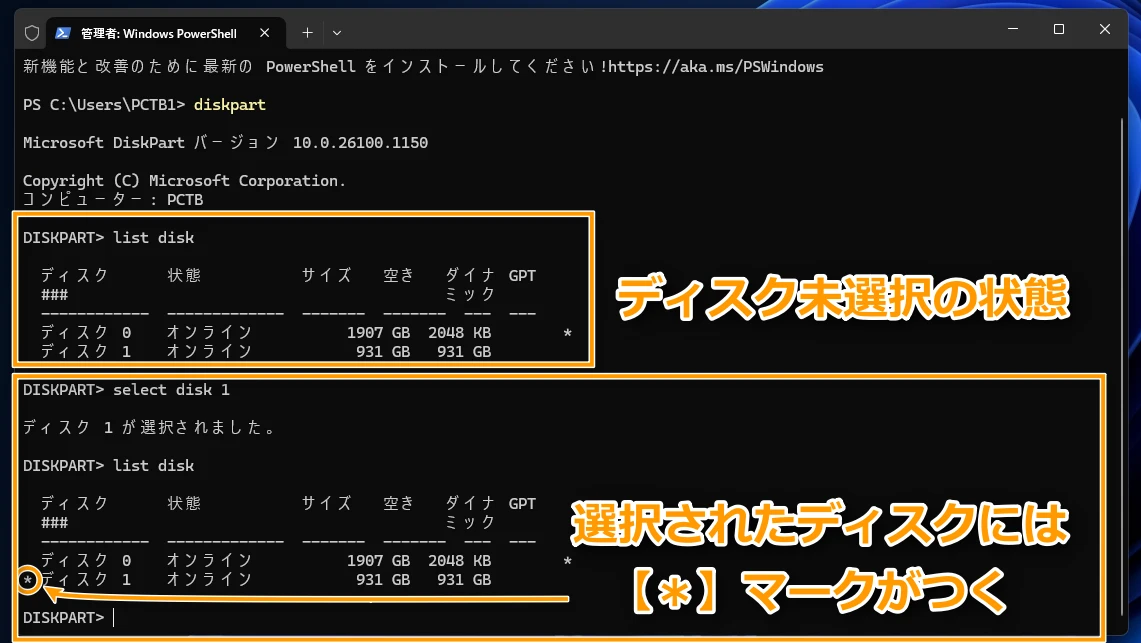Click the ディスク 1 が選択されました message

(149, 427)
